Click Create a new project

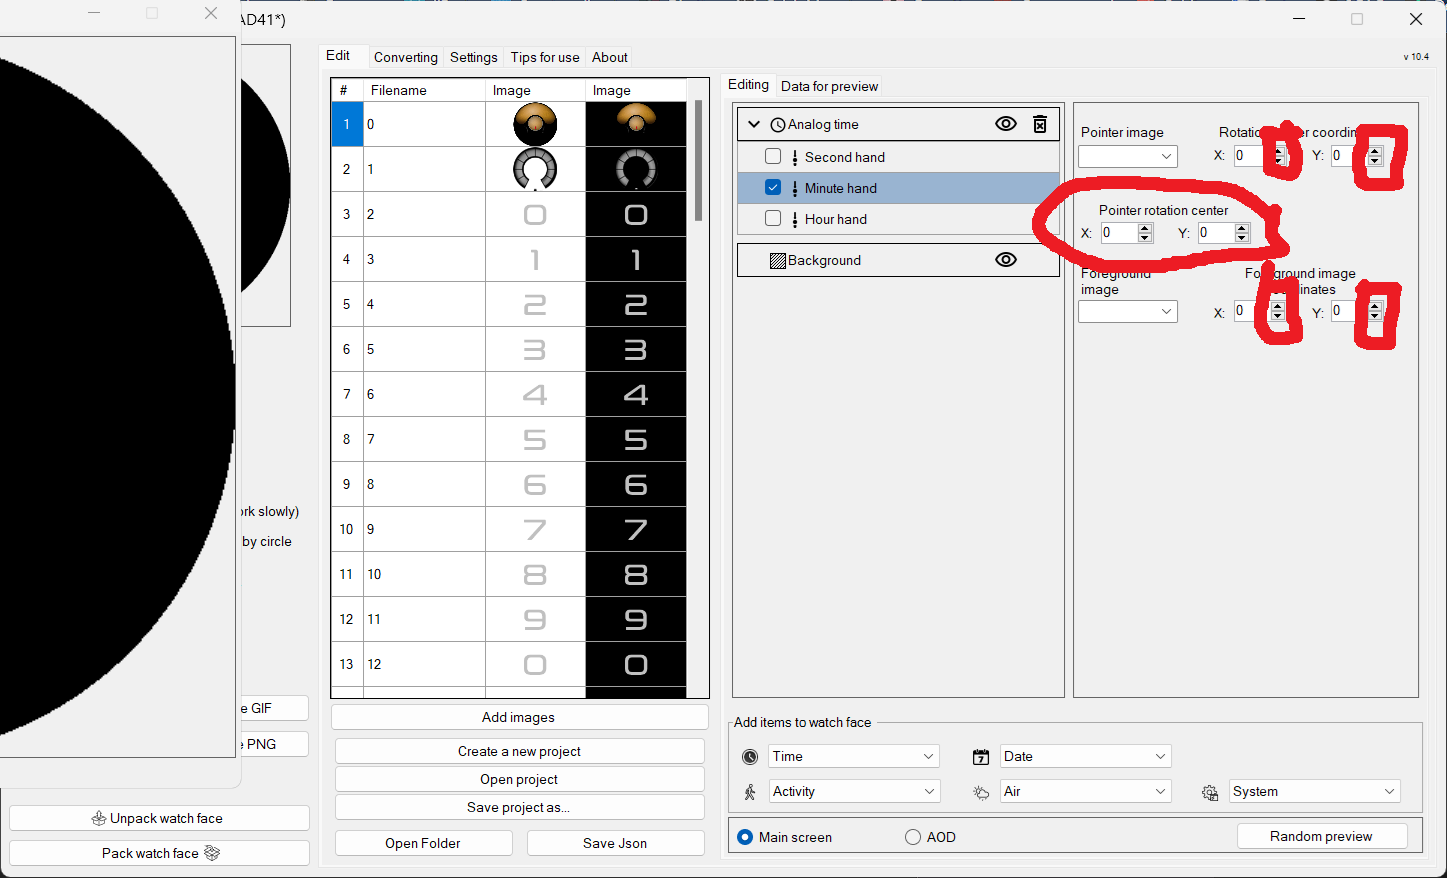(x=520, y=751)
